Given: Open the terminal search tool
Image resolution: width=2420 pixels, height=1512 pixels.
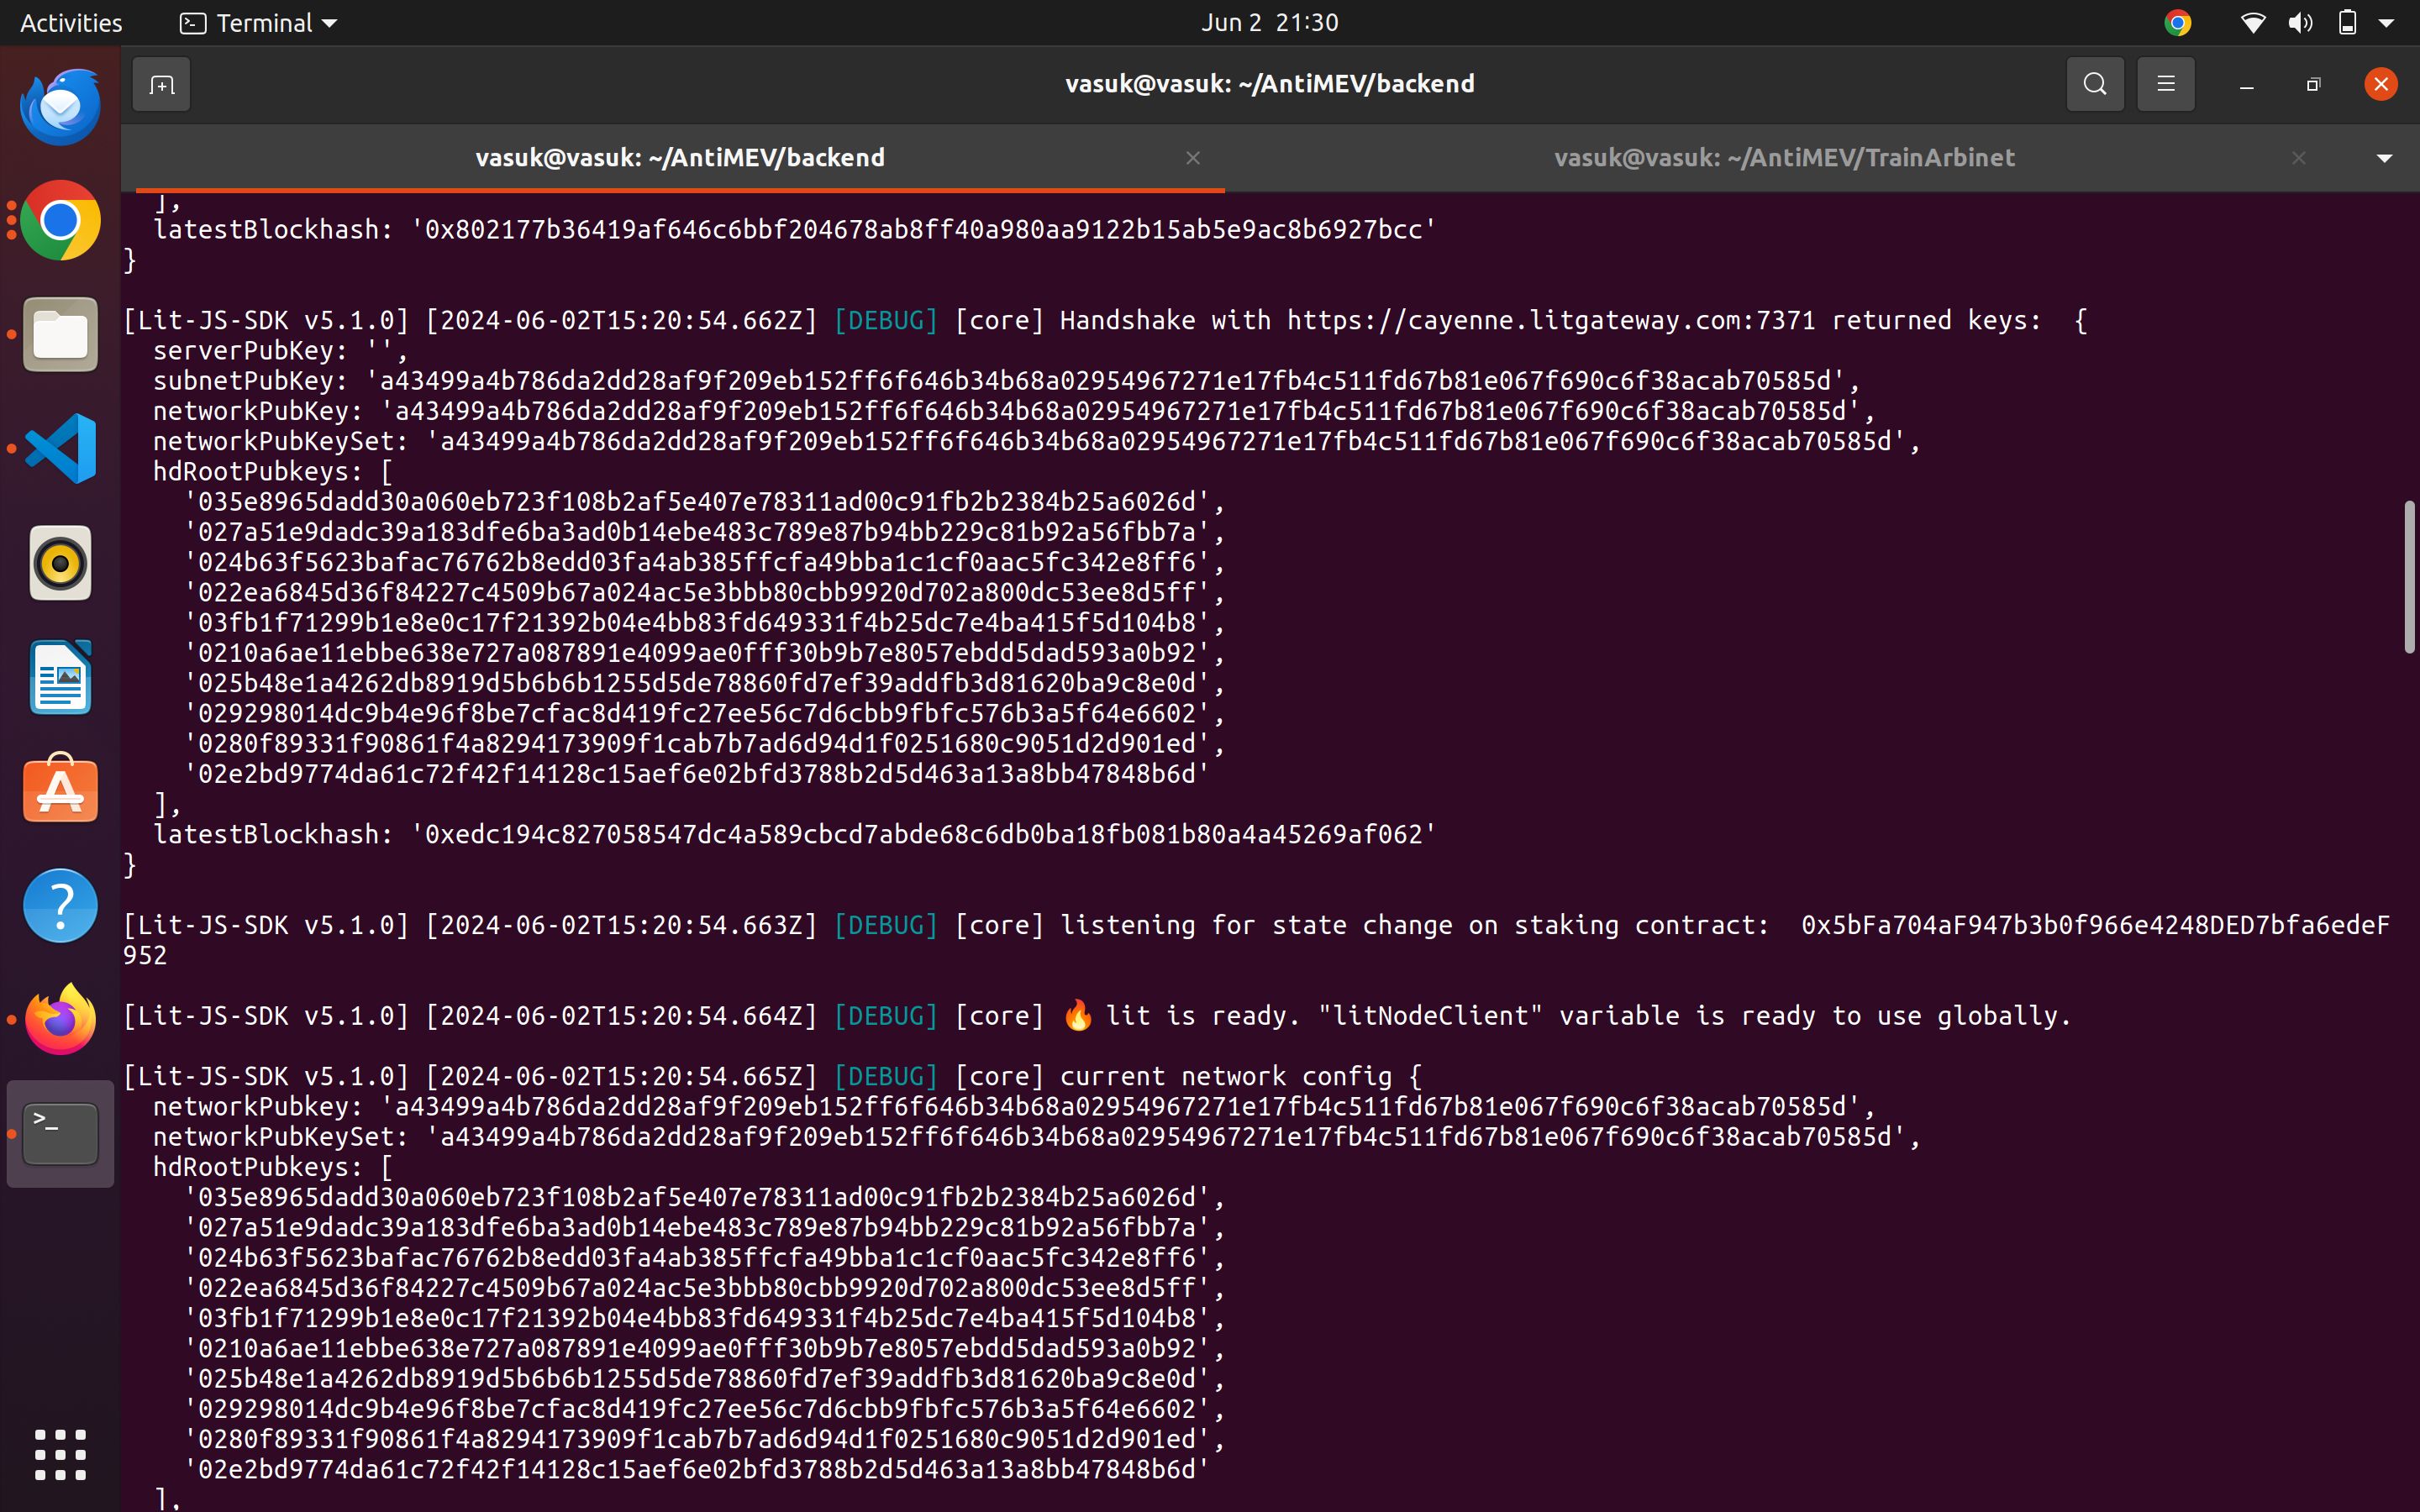Looking at the screenshot, I should (2095, 84).
